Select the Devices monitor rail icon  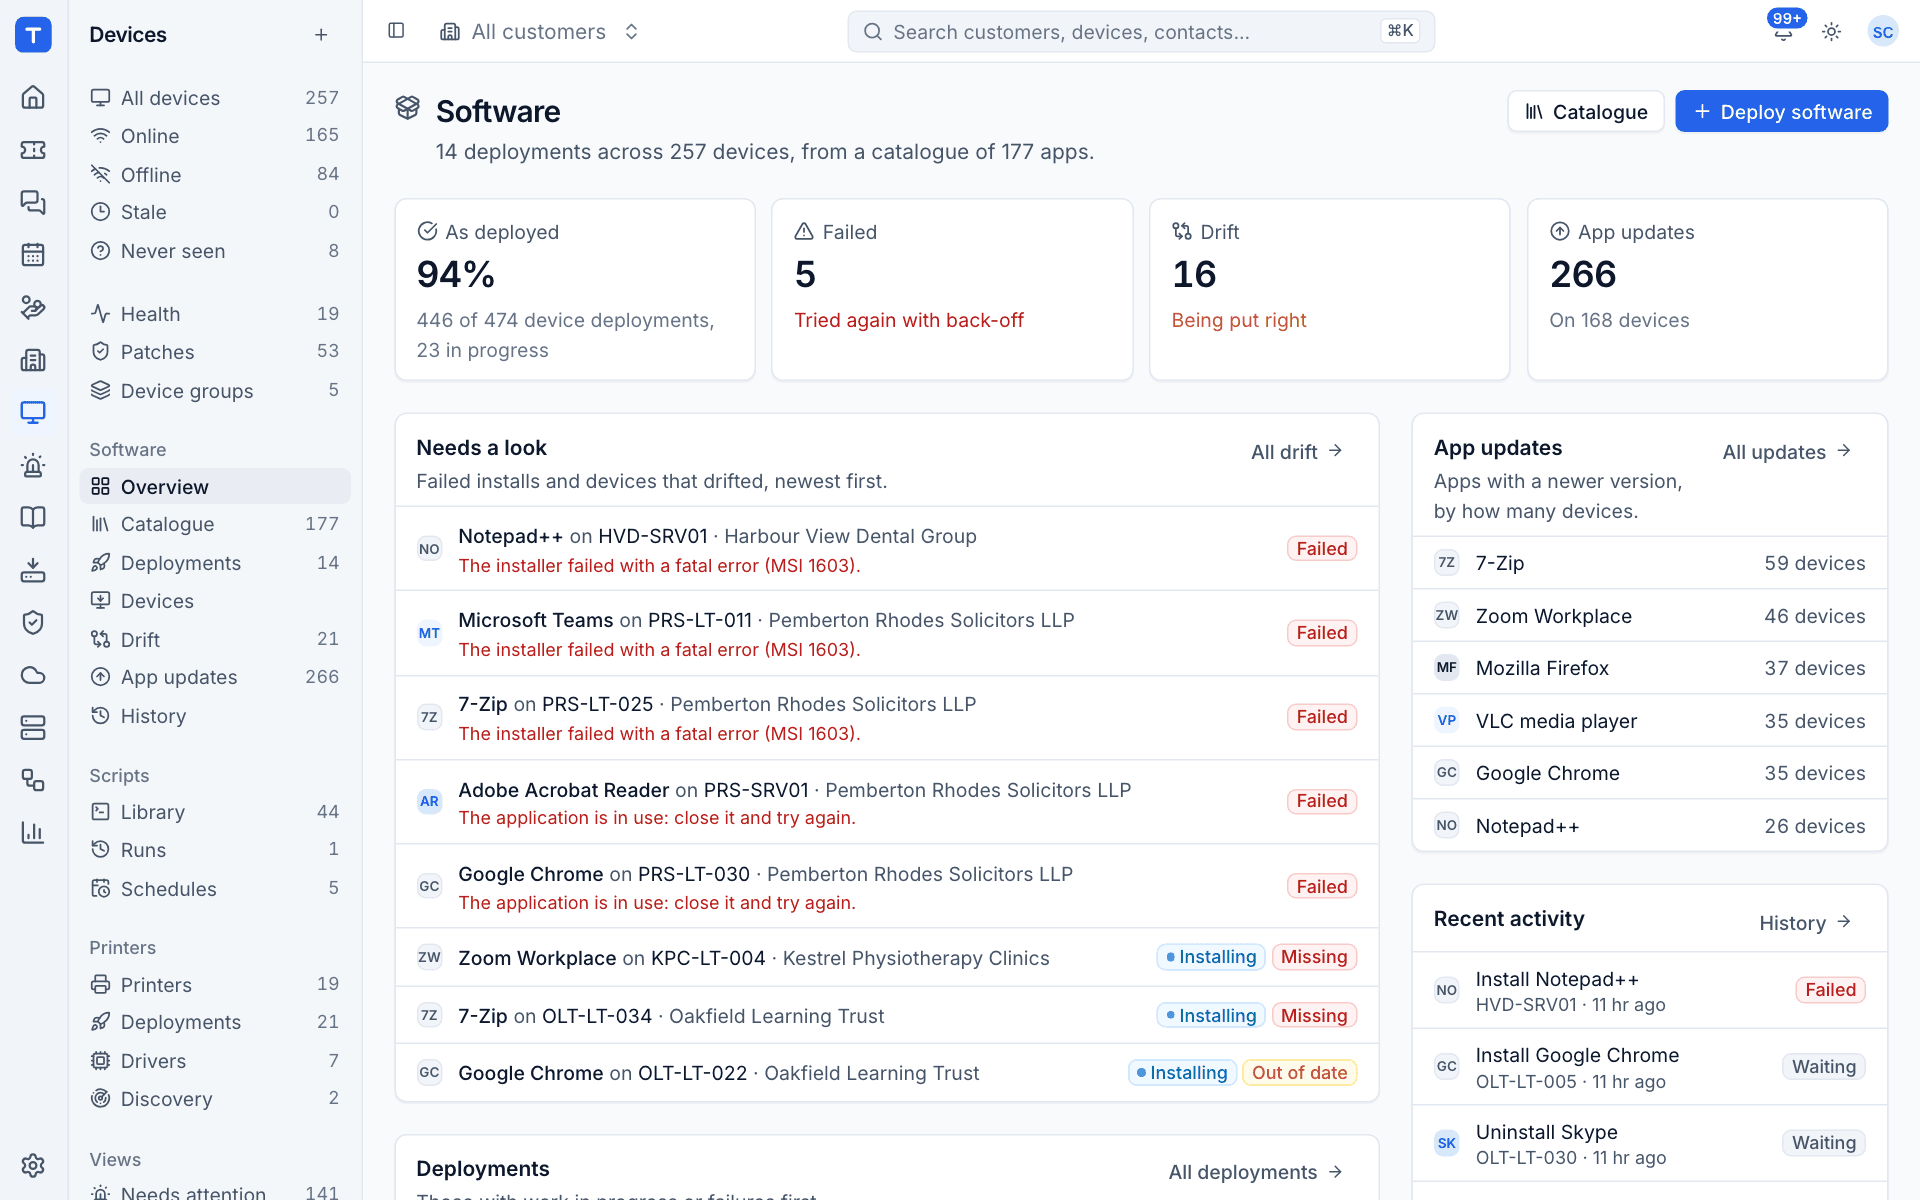pos(33,412)
